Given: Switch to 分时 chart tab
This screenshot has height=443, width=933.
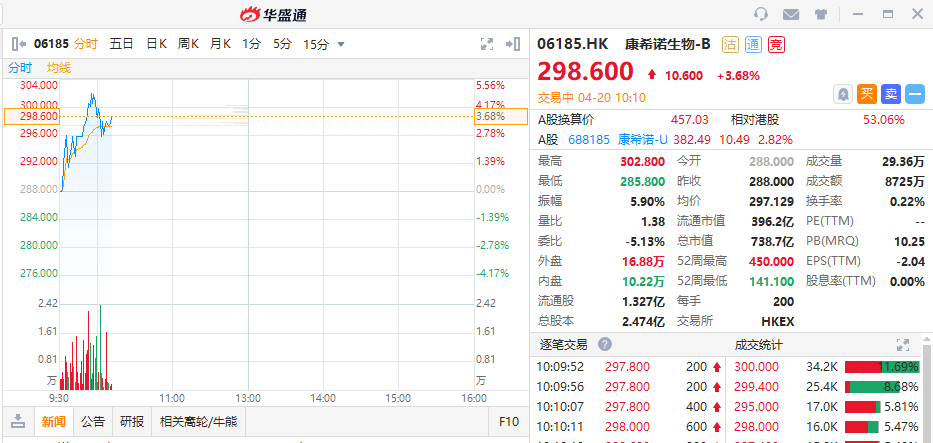Looking at the screenshot, I should [85, 43].
